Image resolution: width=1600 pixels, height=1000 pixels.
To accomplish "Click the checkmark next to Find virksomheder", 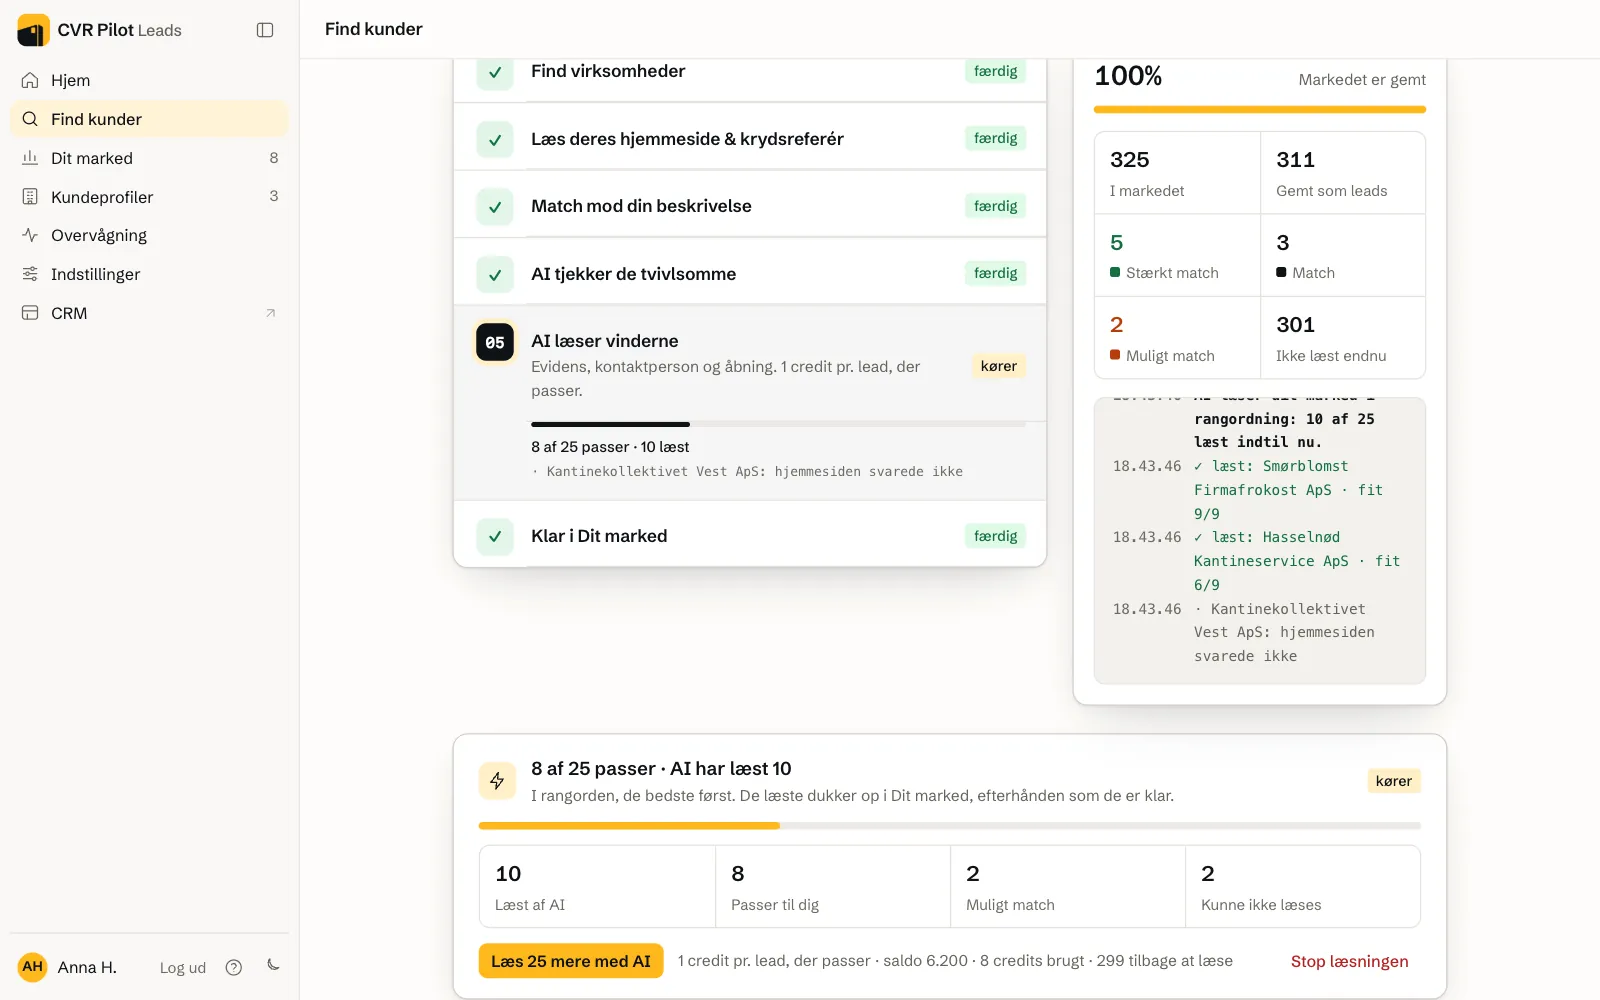I will tap(495, 72).
